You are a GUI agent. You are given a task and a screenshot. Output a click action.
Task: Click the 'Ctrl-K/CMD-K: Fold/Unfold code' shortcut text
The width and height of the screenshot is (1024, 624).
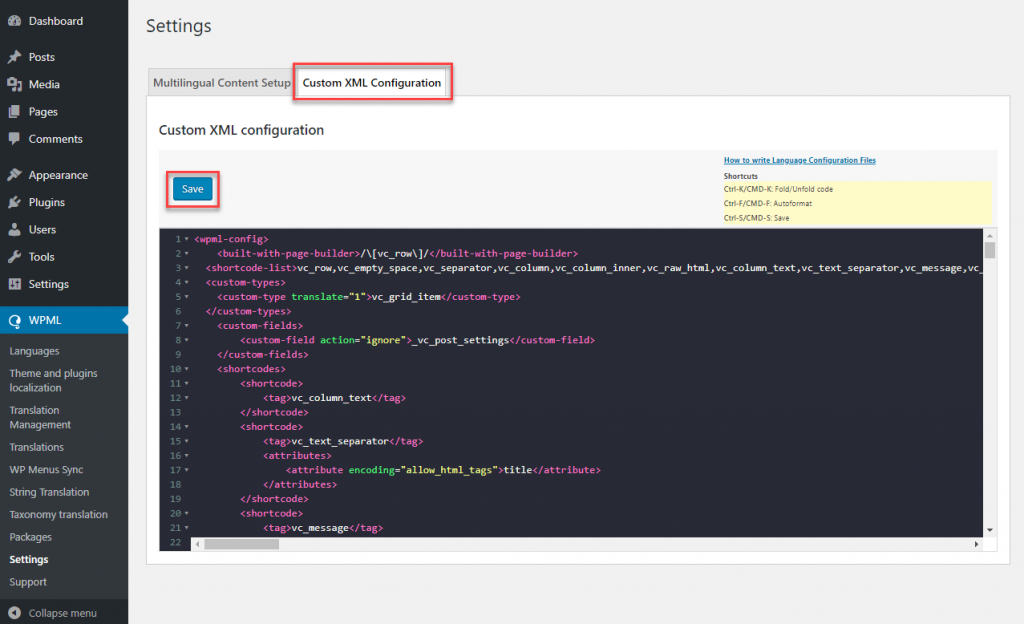point(778,189)
